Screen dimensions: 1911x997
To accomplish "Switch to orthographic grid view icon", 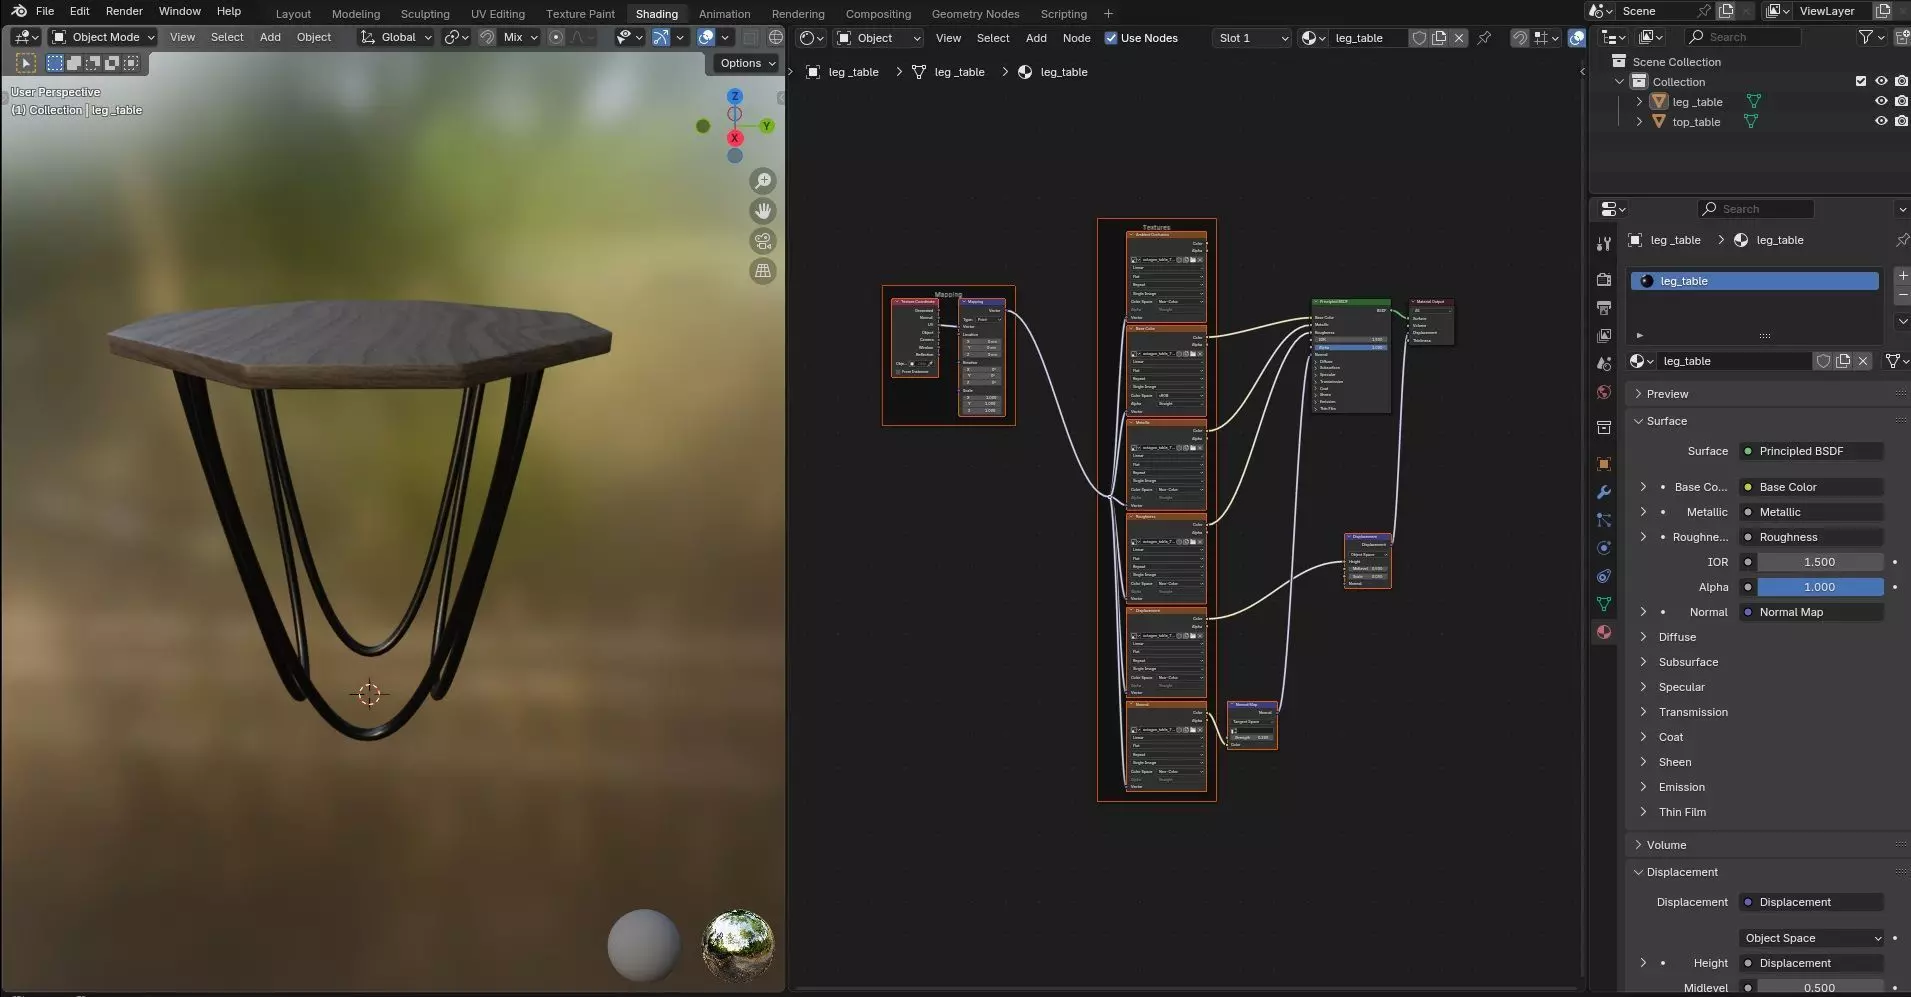I will (763, 271).
